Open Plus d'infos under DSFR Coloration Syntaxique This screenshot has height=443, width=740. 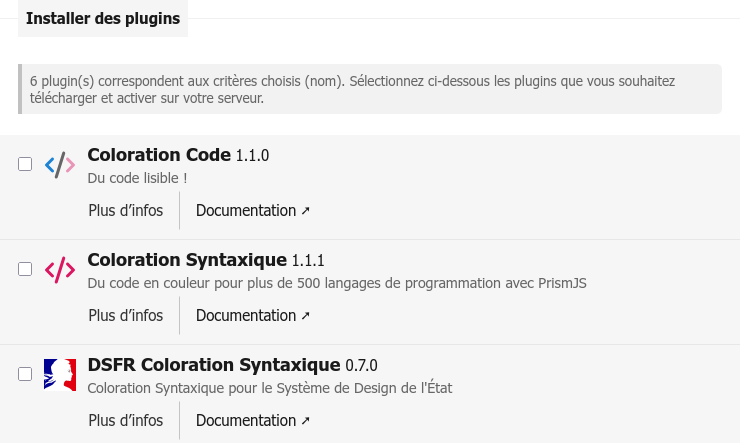tap(125, 421)
